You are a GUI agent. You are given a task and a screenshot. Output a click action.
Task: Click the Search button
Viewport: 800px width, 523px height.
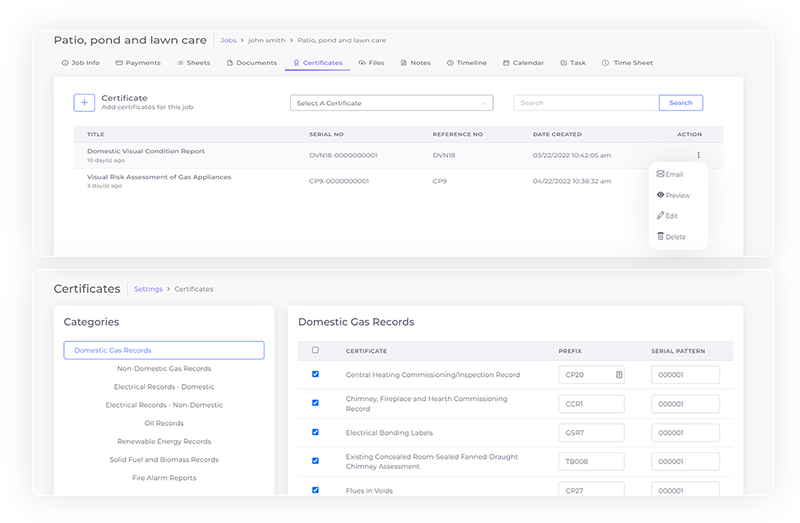(680, 103)
